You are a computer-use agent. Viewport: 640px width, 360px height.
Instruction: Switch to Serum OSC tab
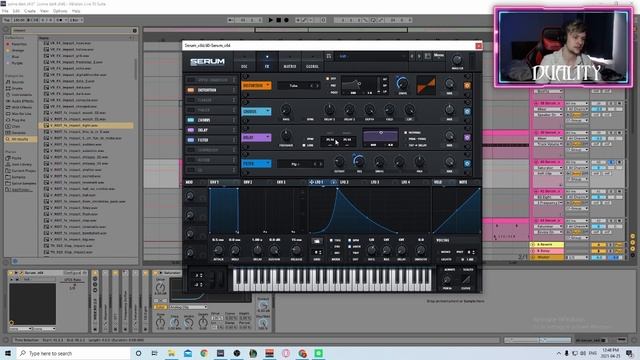244,66
